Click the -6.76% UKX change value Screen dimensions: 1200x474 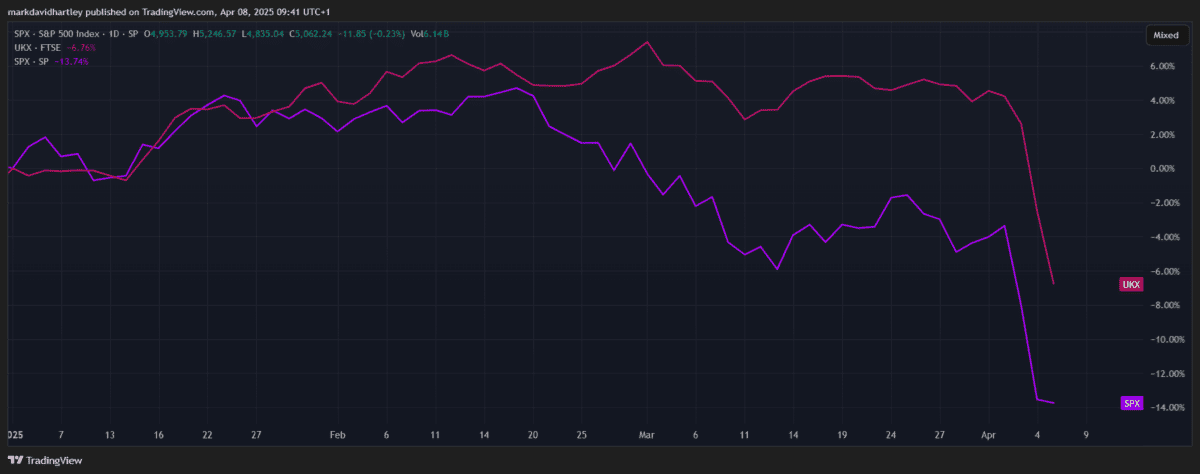coord(79,48)
